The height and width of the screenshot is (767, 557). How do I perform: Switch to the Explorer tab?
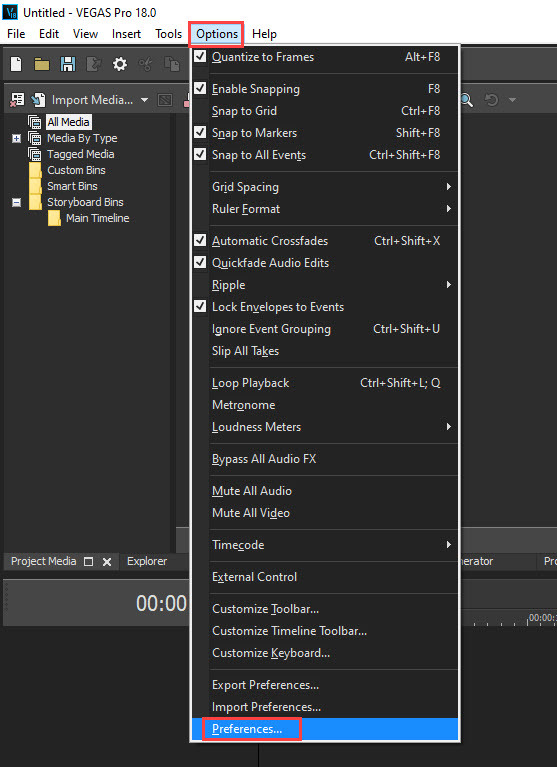click(x=147, y=561)
